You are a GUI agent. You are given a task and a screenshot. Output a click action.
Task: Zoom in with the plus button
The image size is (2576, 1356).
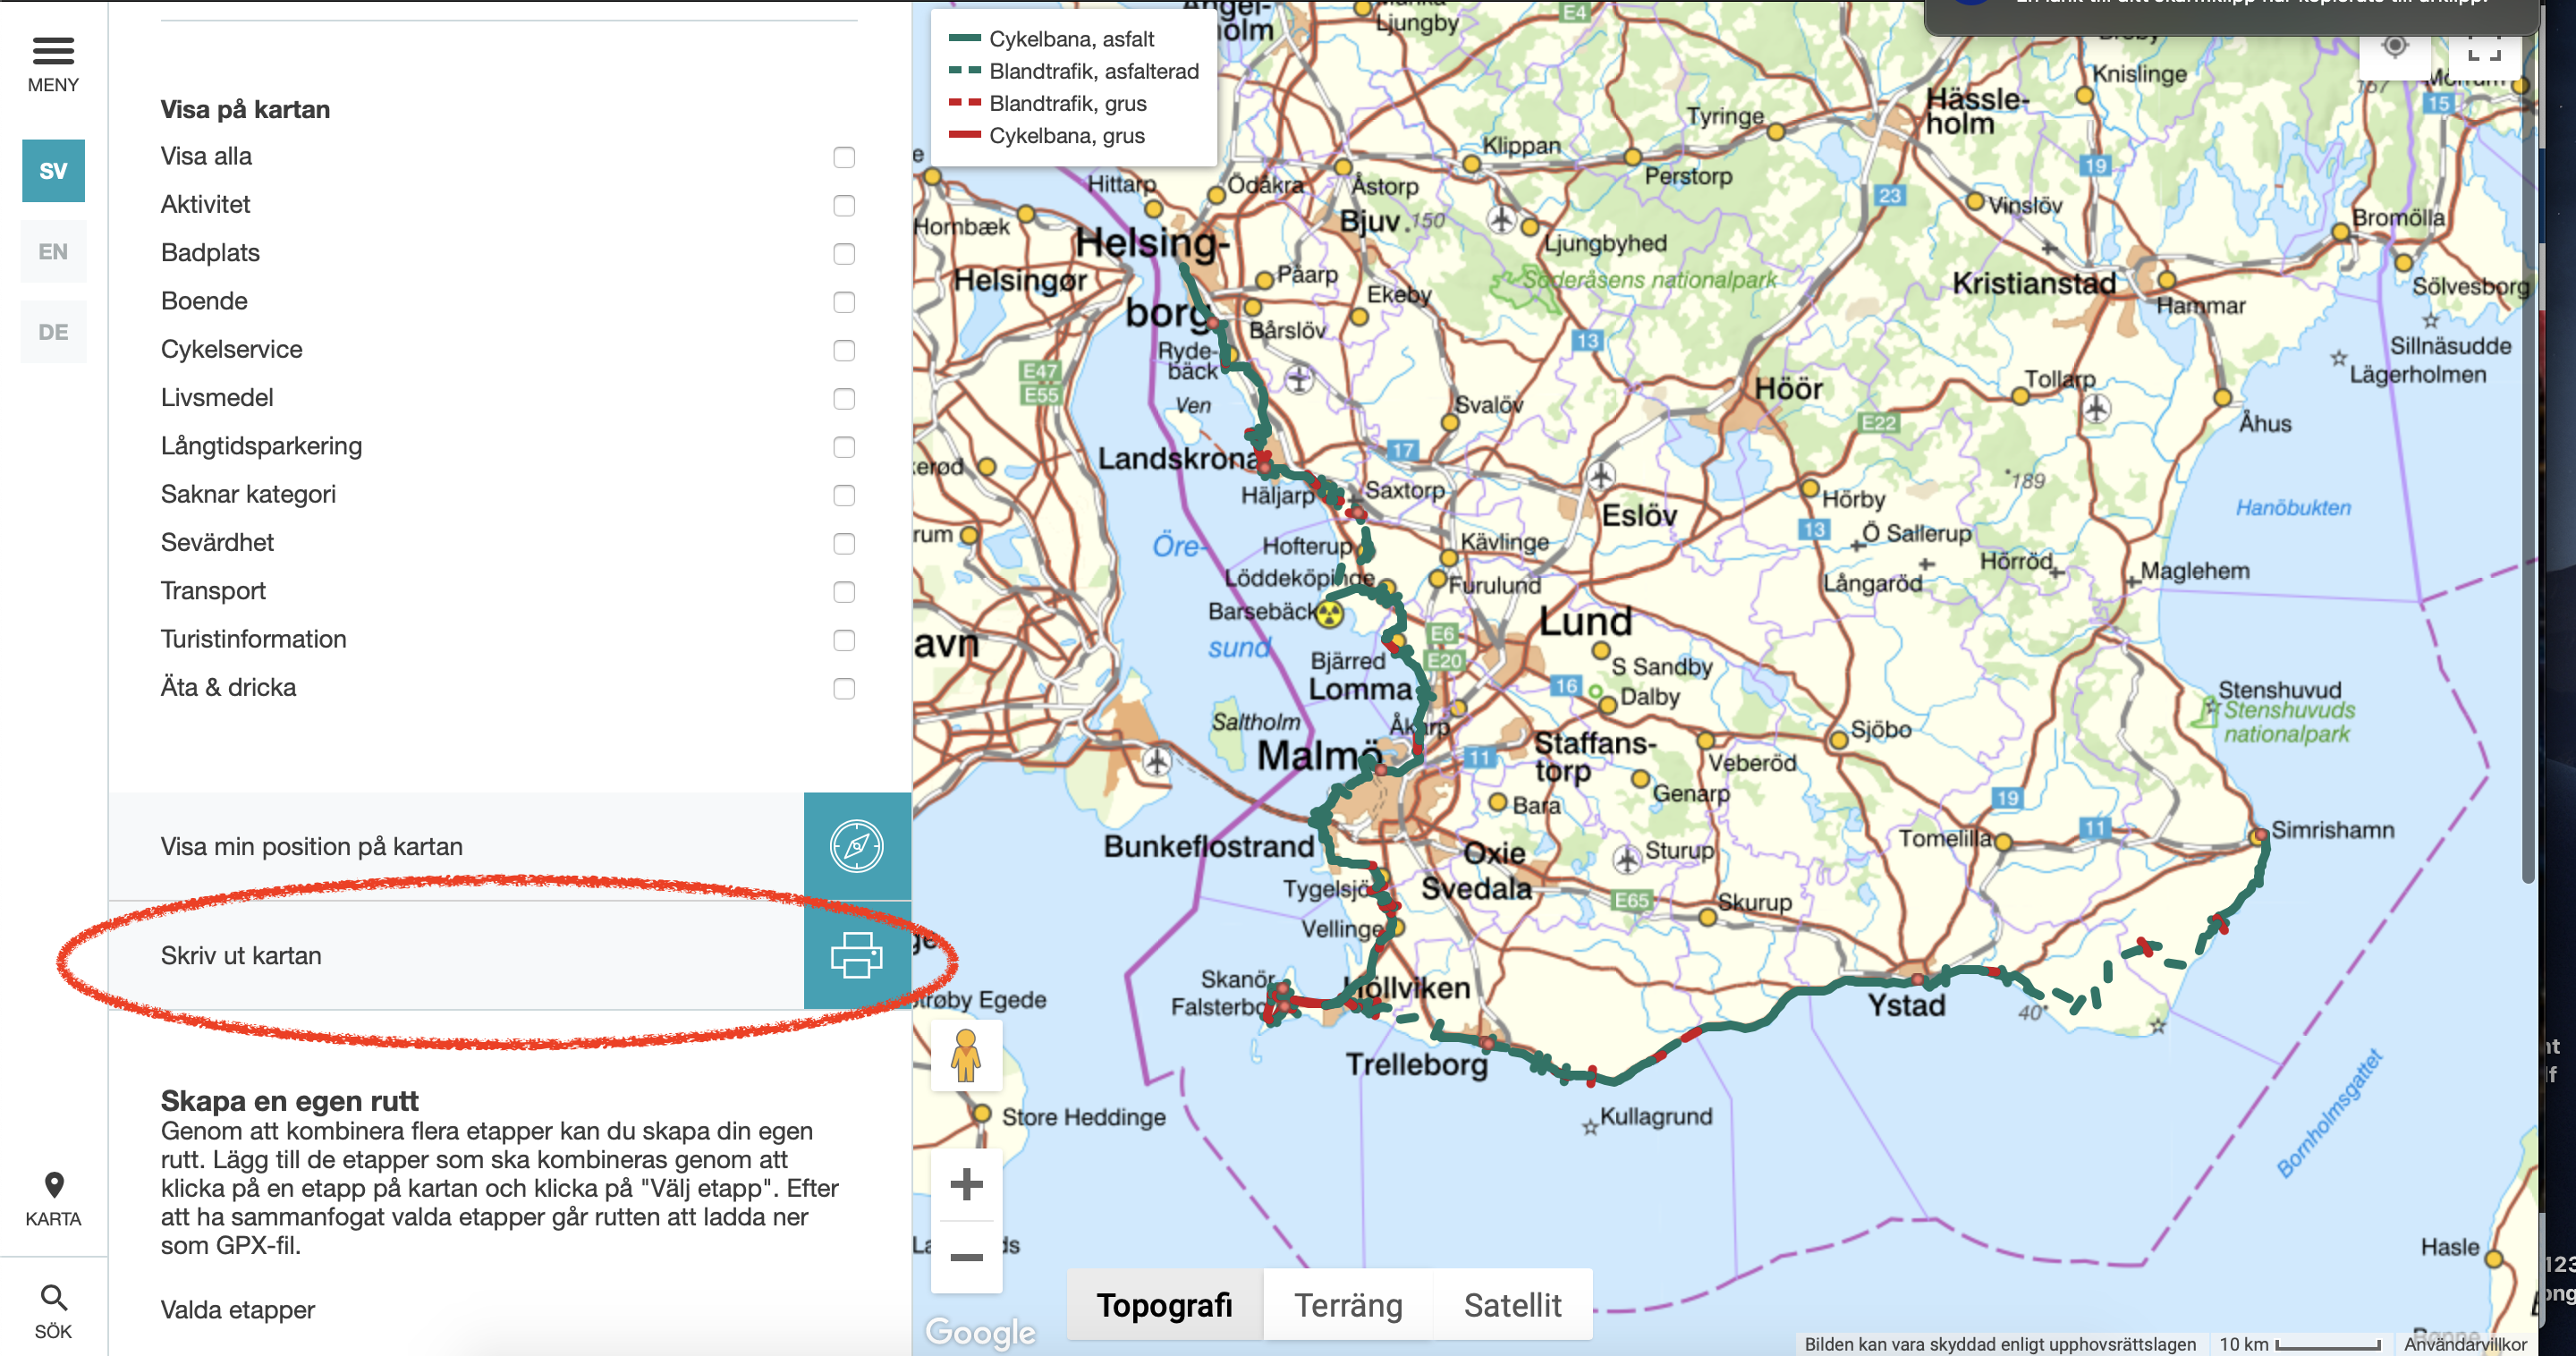point(966,1184)
